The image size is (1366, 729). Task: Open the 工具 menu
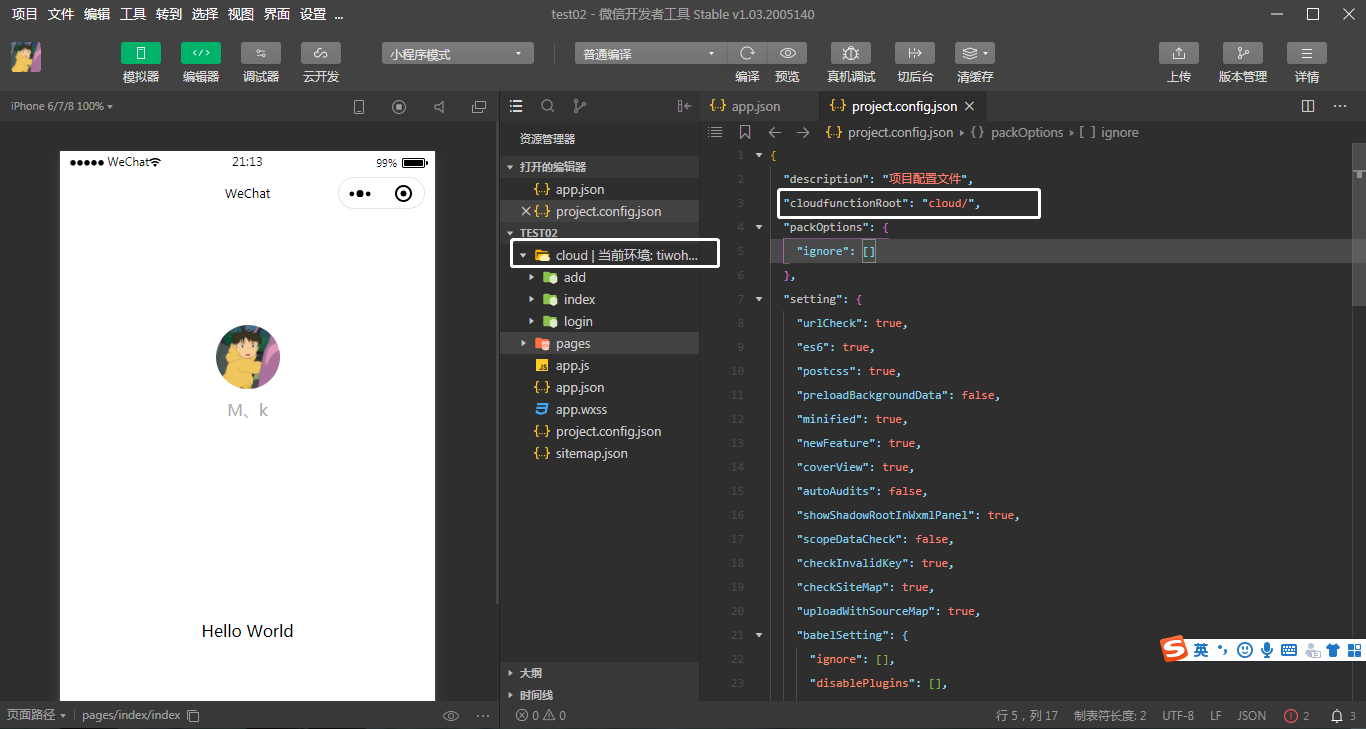(132, 14)
